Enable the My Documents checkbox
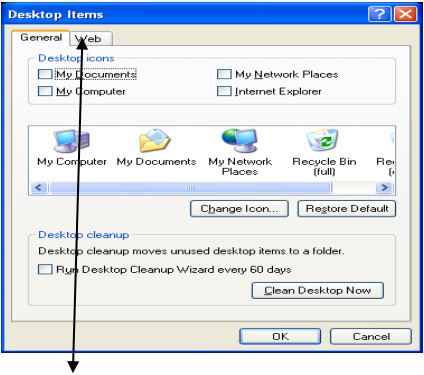 pyautogui.click(x=45, y=74)
